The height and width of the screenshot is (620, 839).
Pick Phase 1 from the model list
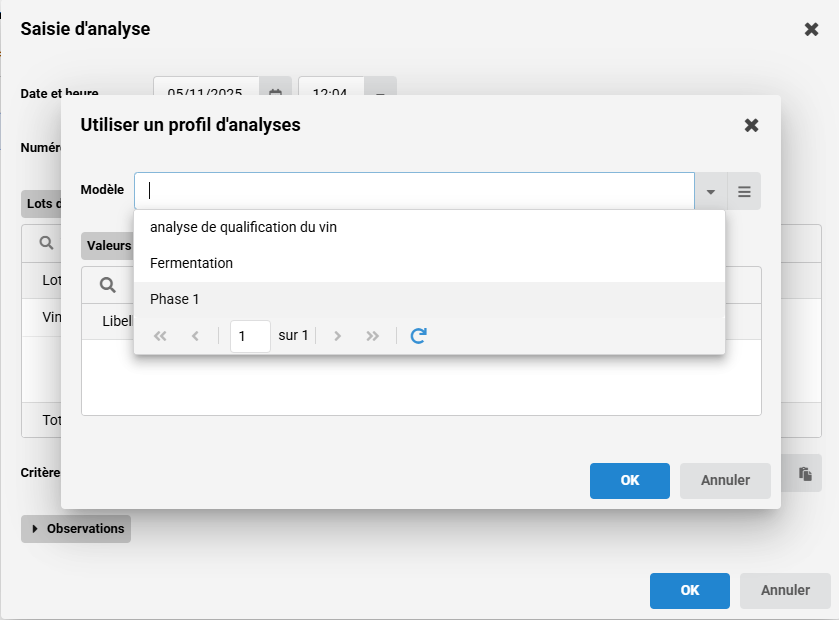pos(175,299)
